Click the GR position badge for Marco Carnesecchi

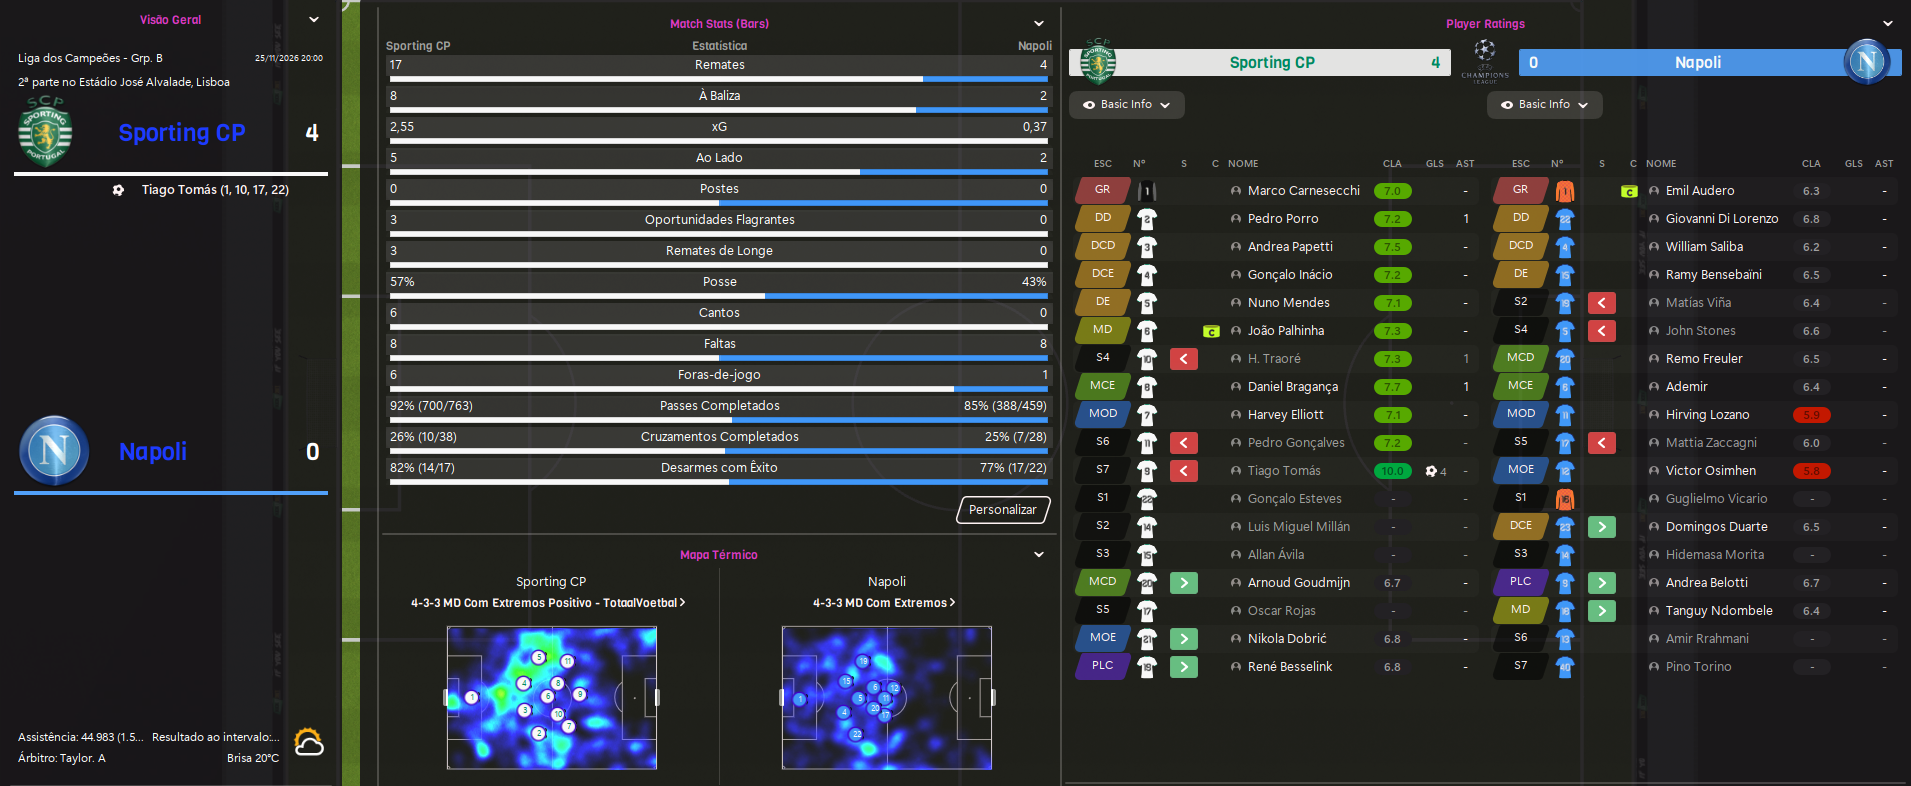[1102, 190]
